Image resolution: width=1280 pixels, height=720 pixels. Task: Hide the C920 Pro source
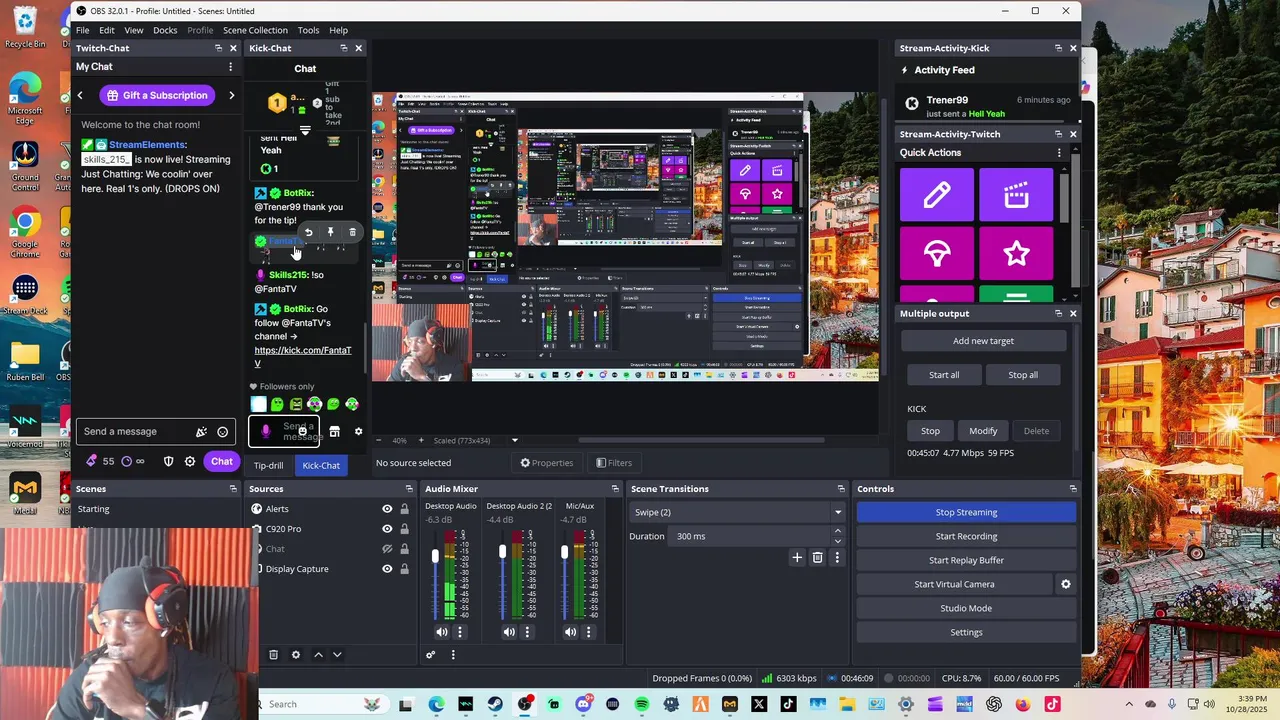(x=387, y=529)
